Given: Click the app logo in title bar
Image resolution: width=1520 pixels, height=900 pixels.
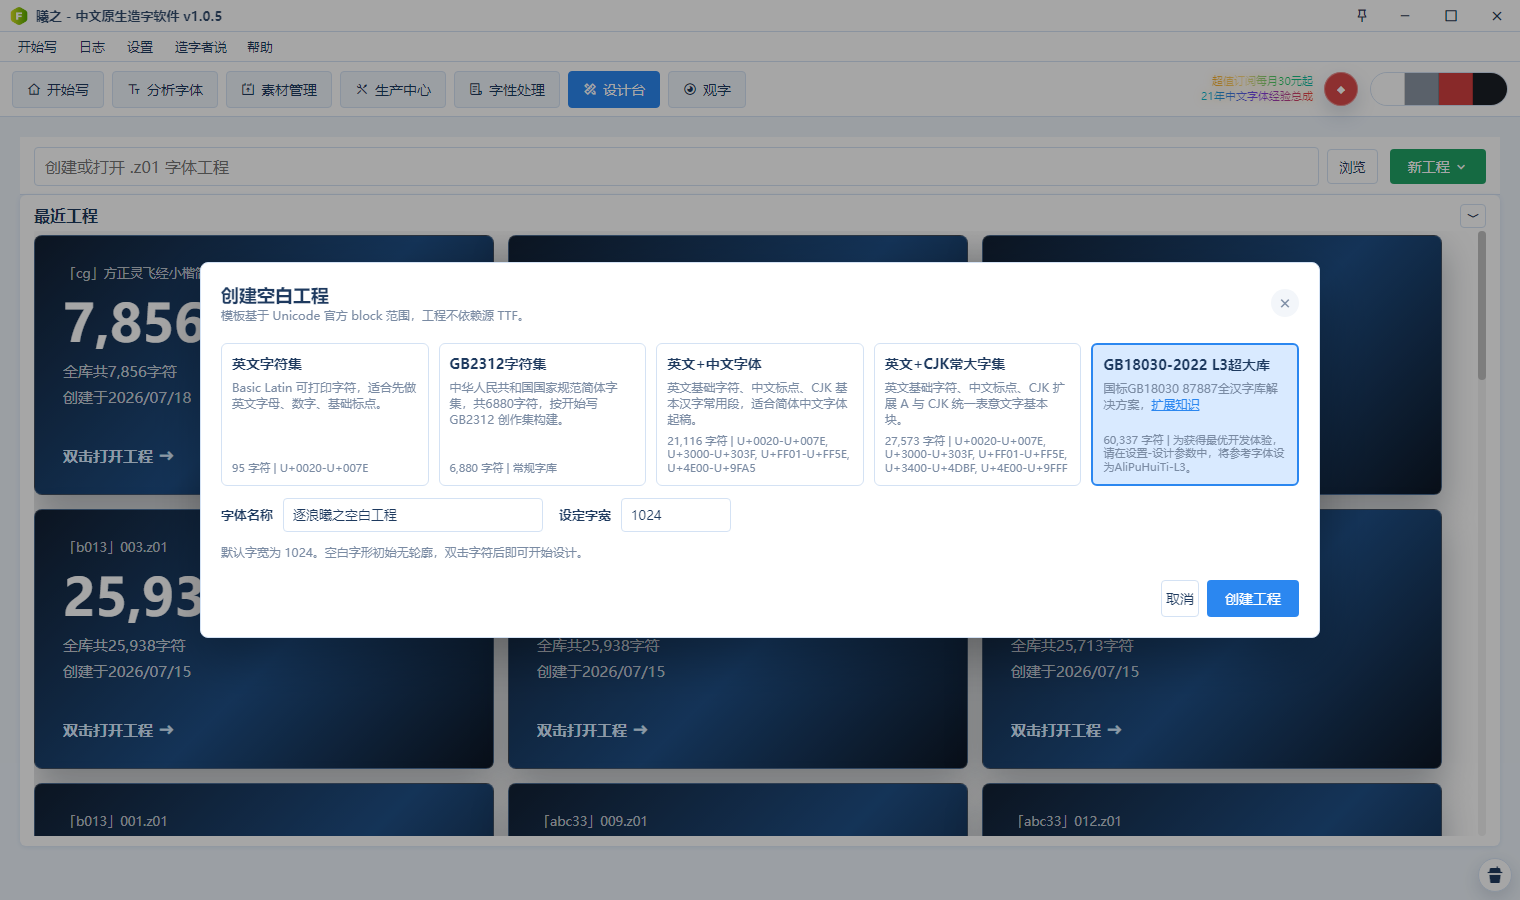Looking at the screenshot, I should [x=18, y=16].
